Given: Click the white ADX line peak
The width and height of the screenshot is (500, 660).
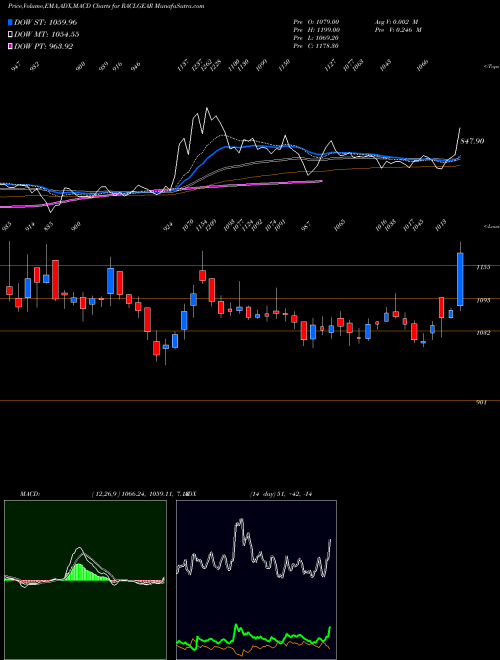Looking at the screenshot, I should pyautogui.click(x=240, y=521).
